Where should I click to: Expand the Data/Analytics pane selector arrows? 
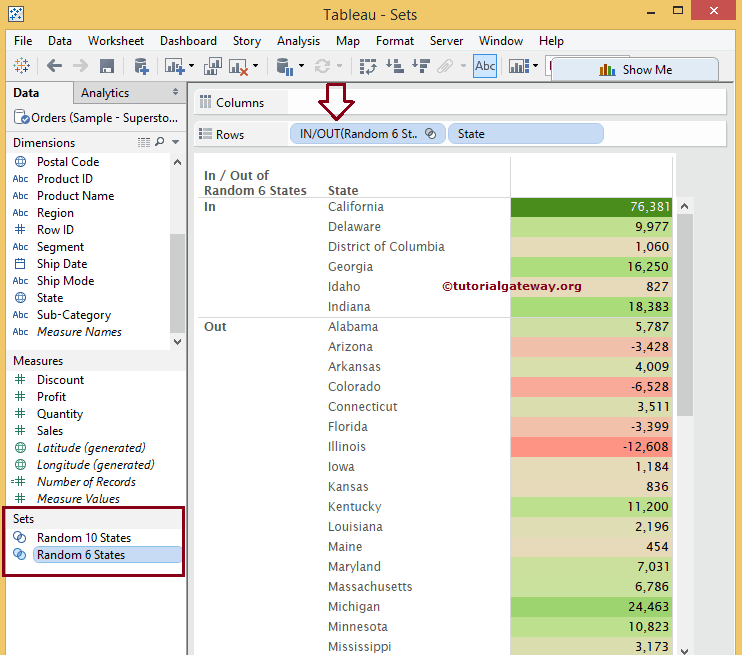coord(176,92)
